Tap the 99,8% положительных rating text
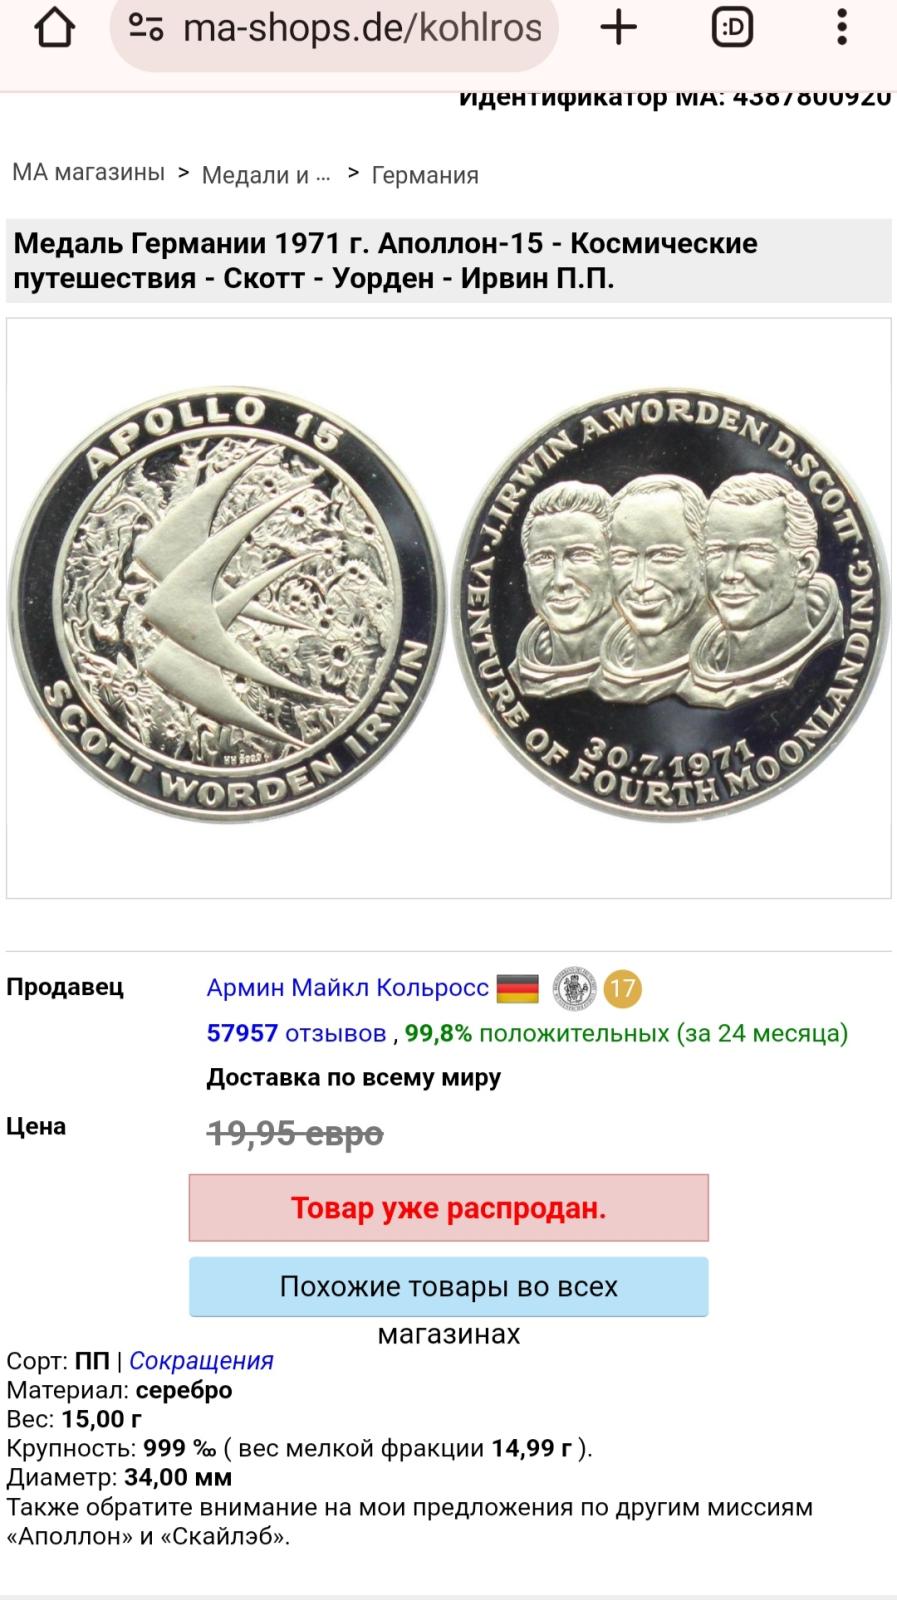Image resolution: width=897 pixels, height=1600 pixels. tap(537, 1033)
